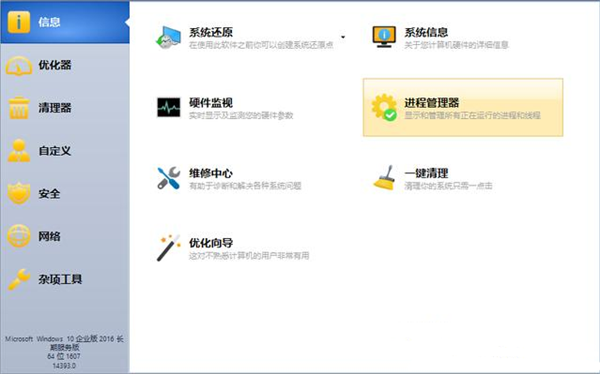Click 显示和管理所有正在运行 process description

(x=473, y=116)
